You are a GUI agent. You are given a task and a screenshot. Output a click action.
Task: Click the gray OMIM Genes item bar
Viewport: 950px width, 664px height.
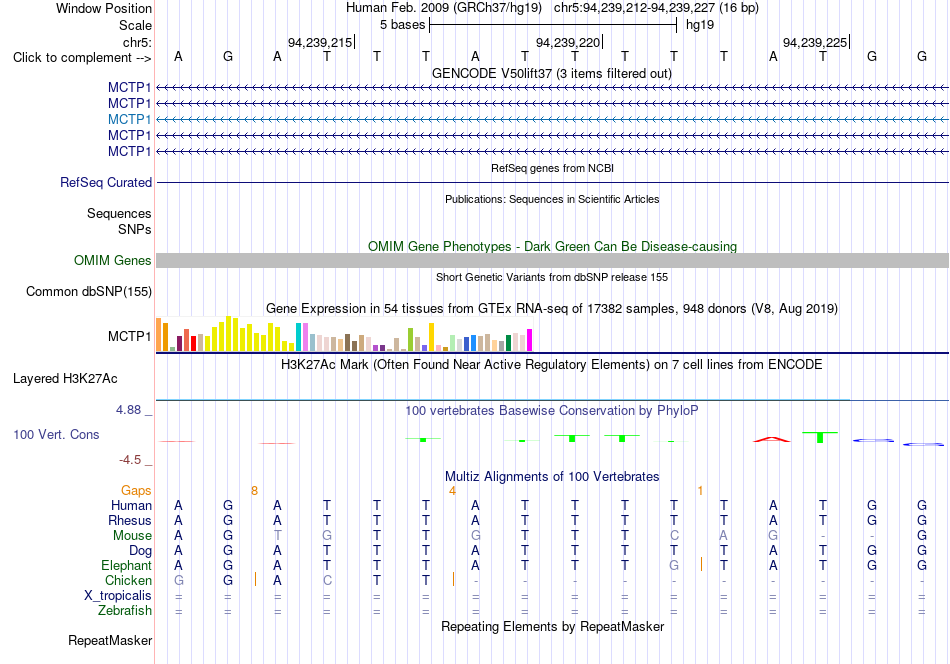pyautogui.click(x=552, y=261)
